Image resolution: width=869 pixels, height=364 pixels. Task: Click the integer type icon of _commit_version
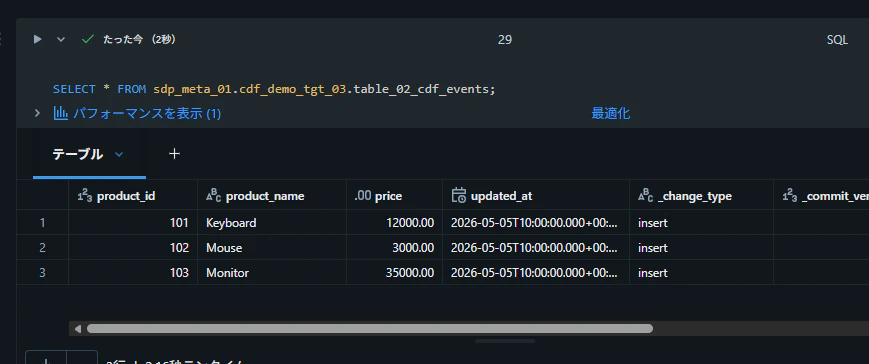790,195
